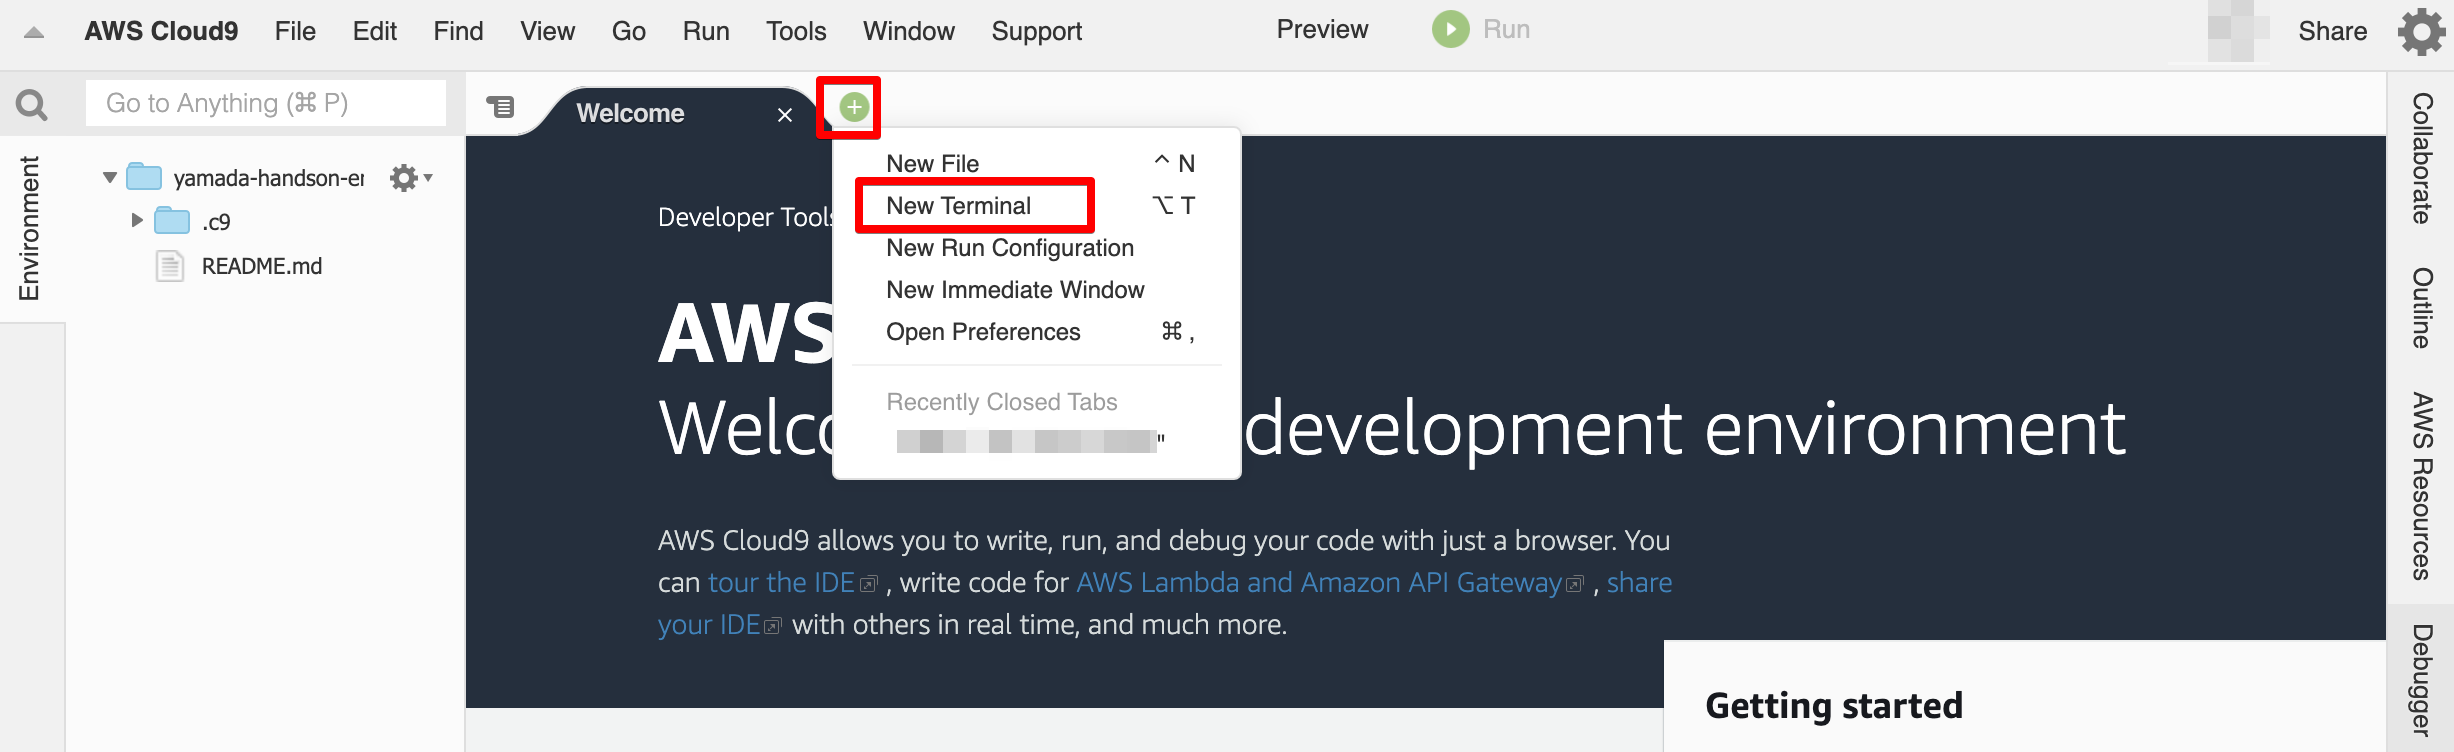Open the Go menu
Viewport: 2454px width, 752px height.
coord(628,31)
